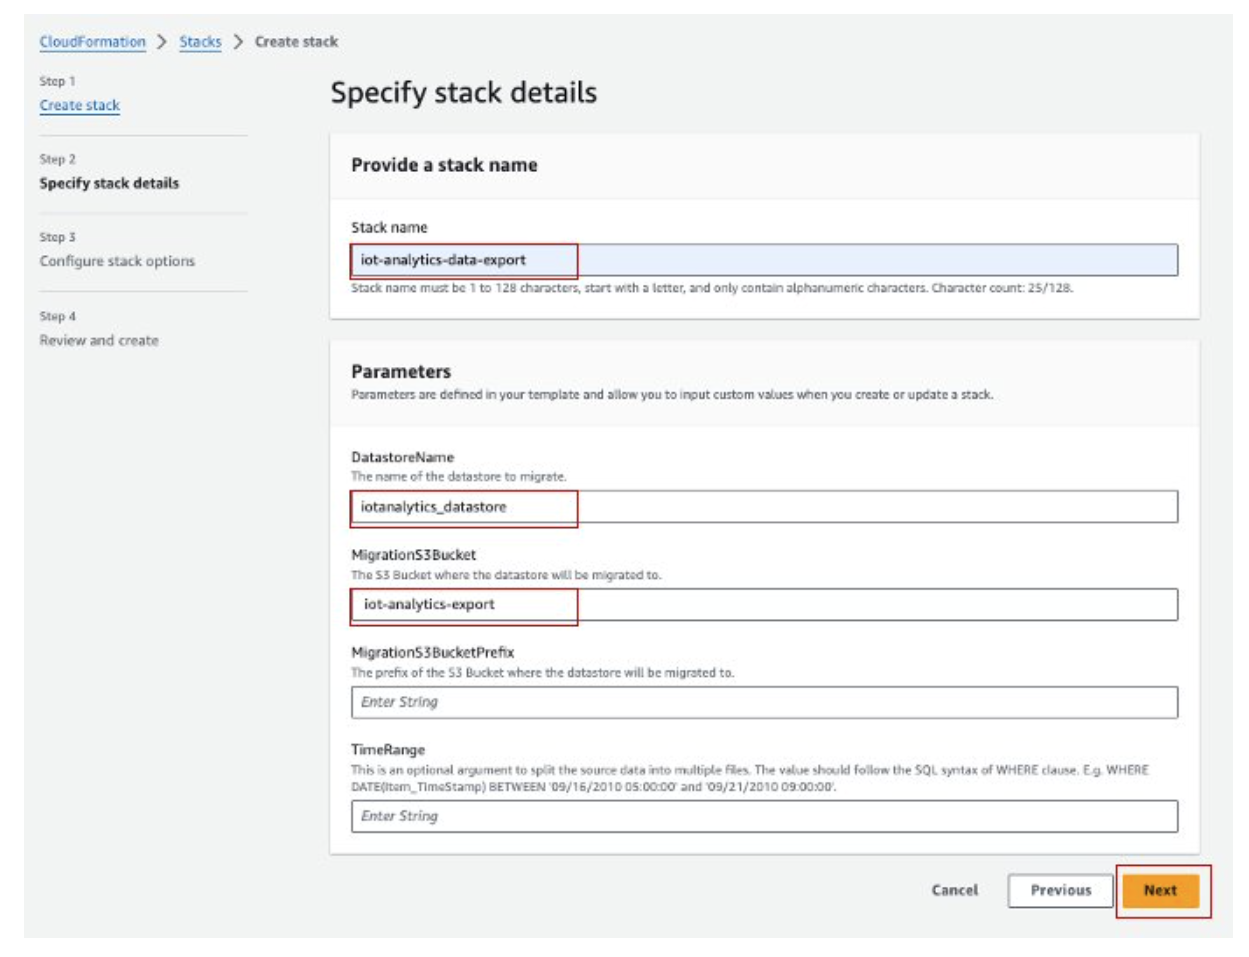This screenshot has height=957, width=1249.
Task: Click the Create stack breadcrumb text
Action: point(296,42)
